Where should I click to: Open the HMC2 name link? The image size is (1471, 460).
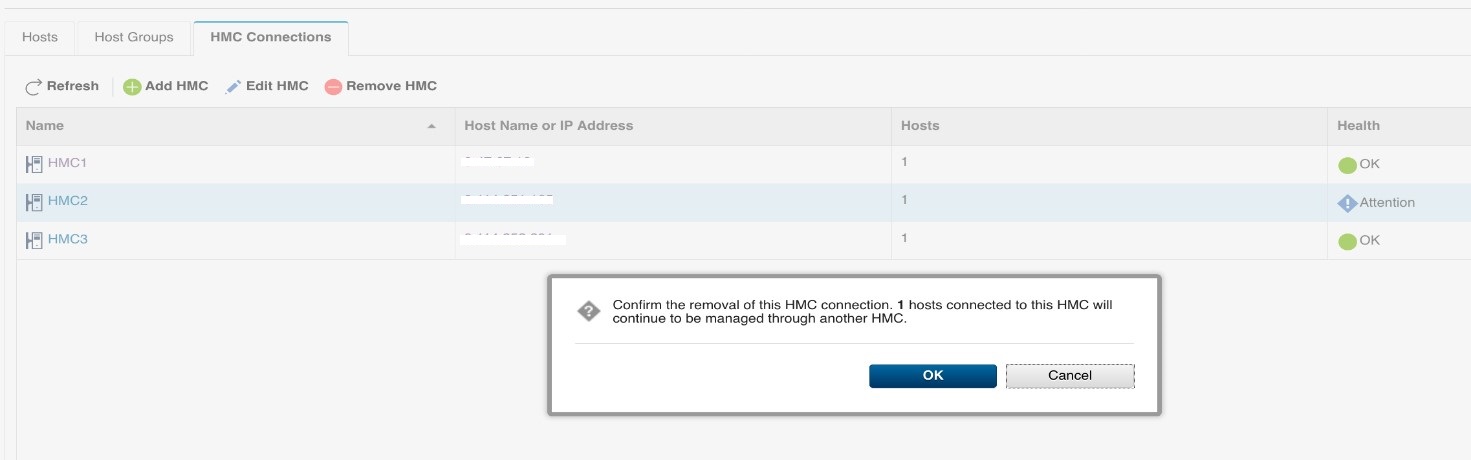click(x=68, y=201)
